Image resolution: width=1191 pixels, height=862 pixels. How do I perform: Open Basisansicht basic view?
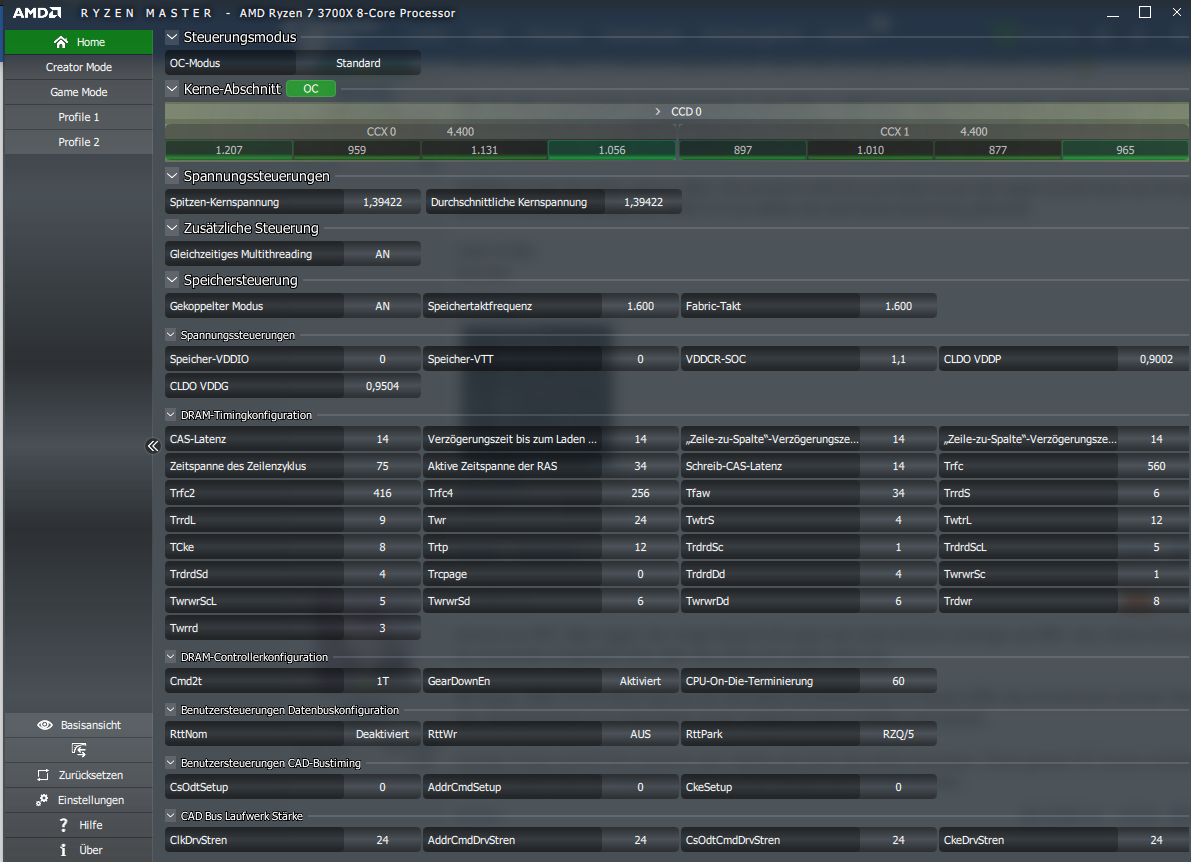[78, 725]
